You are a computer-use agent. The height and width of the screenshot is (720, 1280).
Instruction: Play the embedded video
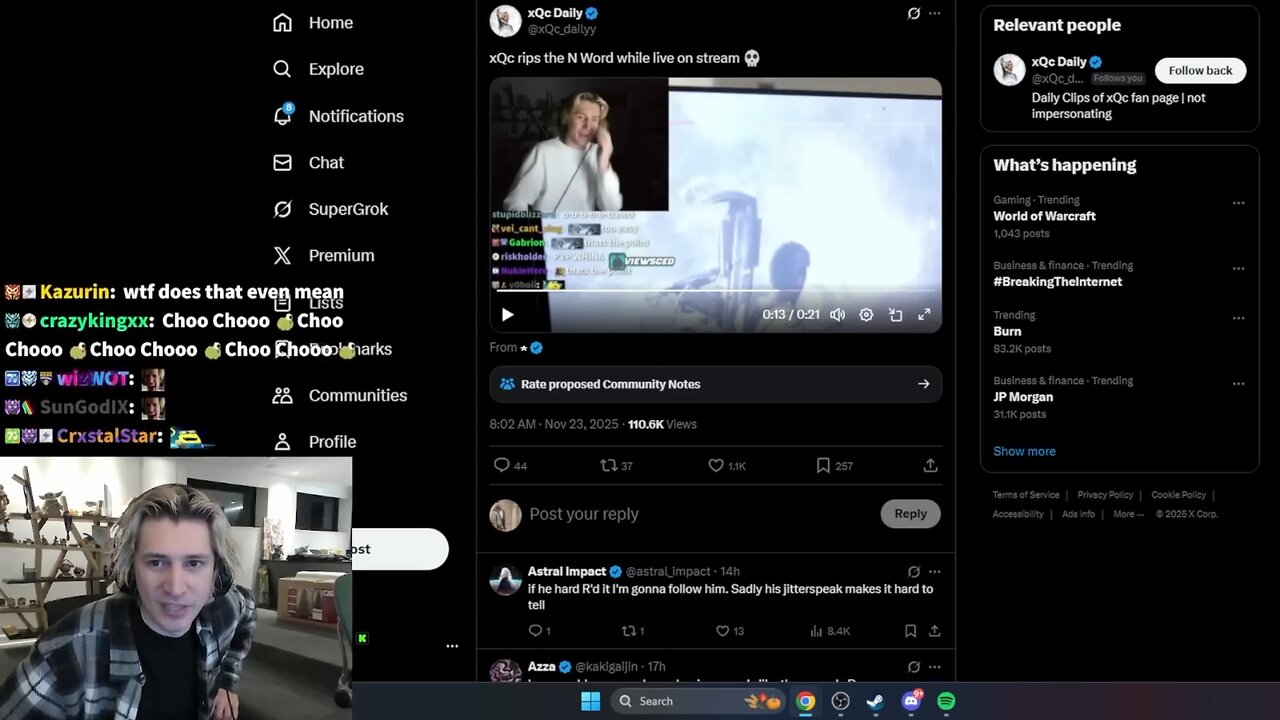(x=507, y=315)
